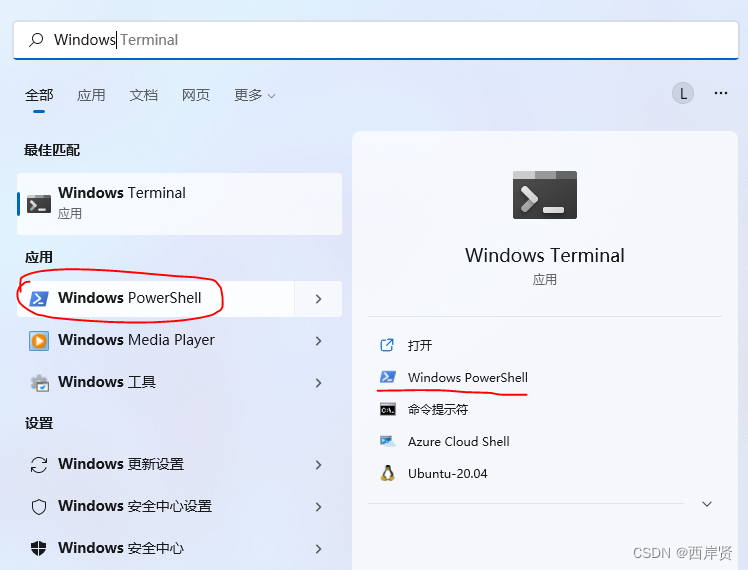748x570 pixels.
Task: Open the 更多 dropdown
Action: 255,95
